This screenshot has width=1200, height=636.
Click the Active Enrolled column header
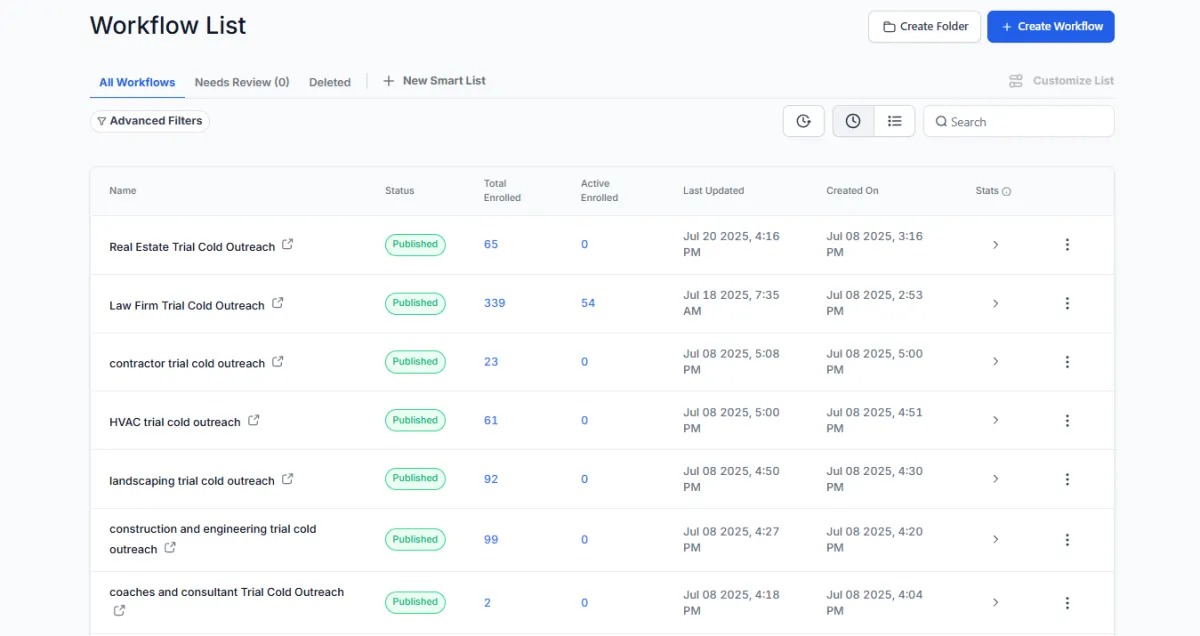600,191
